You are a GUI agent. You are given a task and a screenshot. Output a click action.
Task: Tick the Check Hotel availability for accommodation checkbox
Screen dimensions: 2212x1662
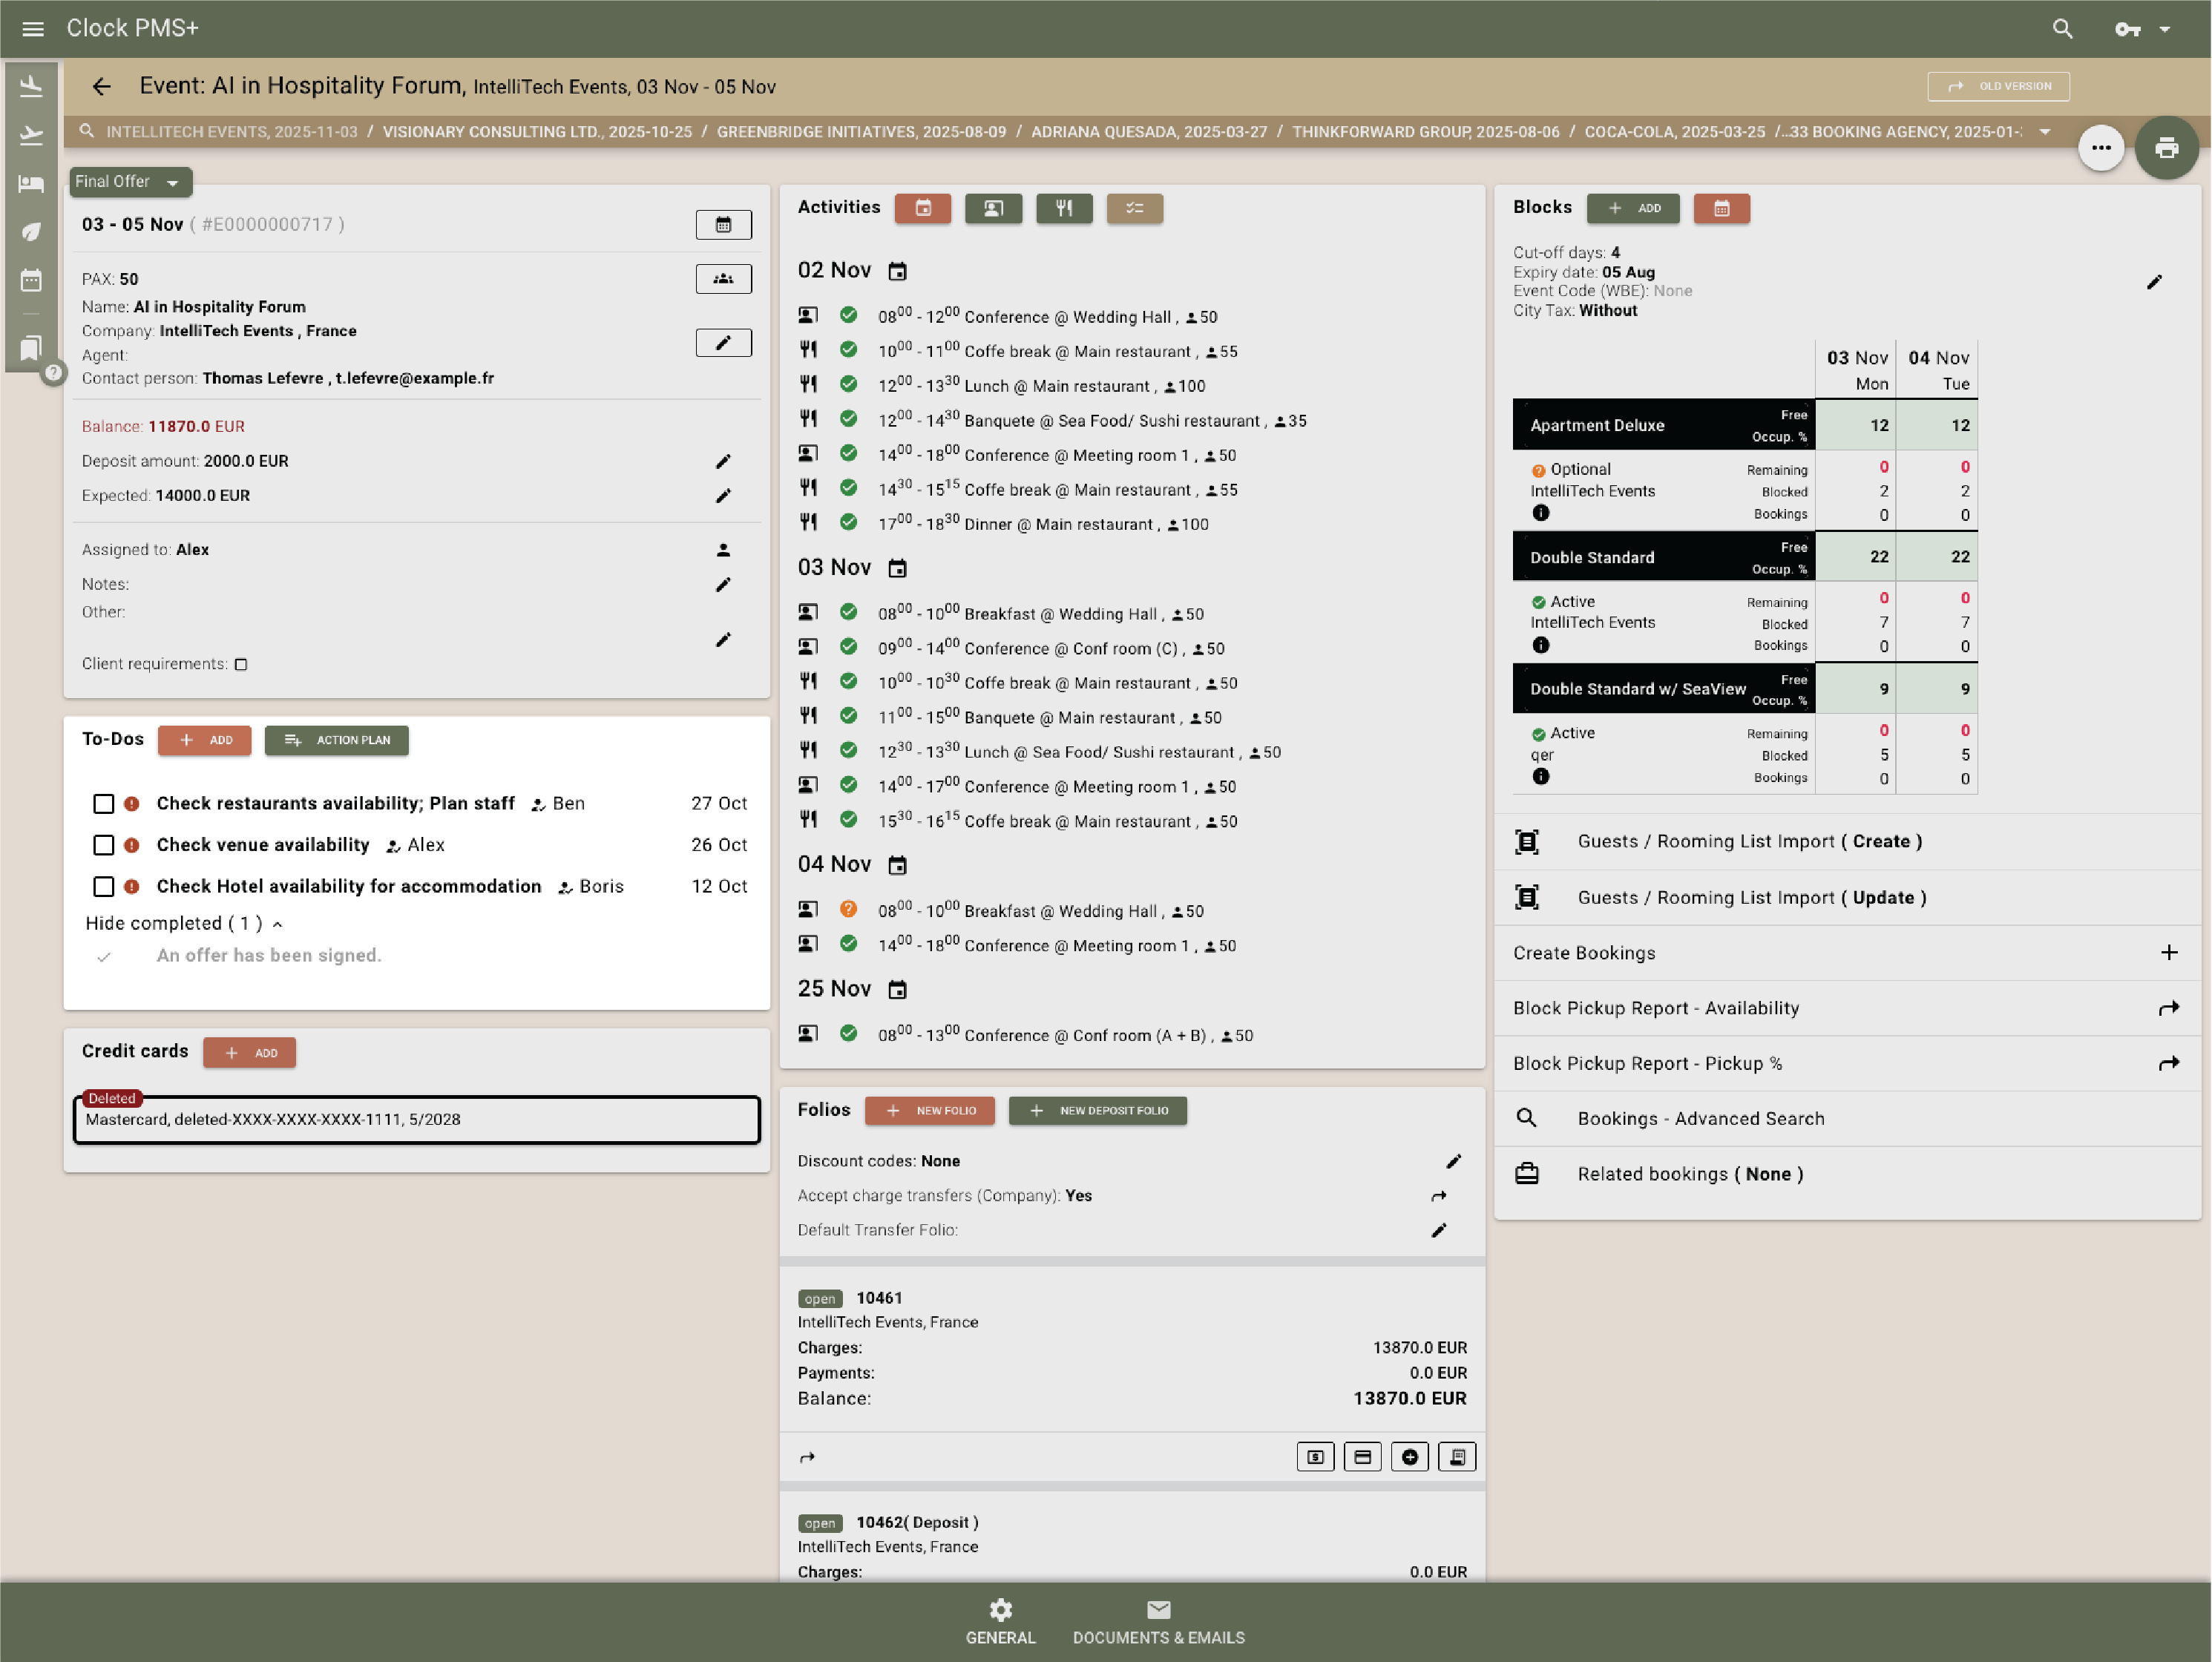pyautogui.click(x=103, y=886)
